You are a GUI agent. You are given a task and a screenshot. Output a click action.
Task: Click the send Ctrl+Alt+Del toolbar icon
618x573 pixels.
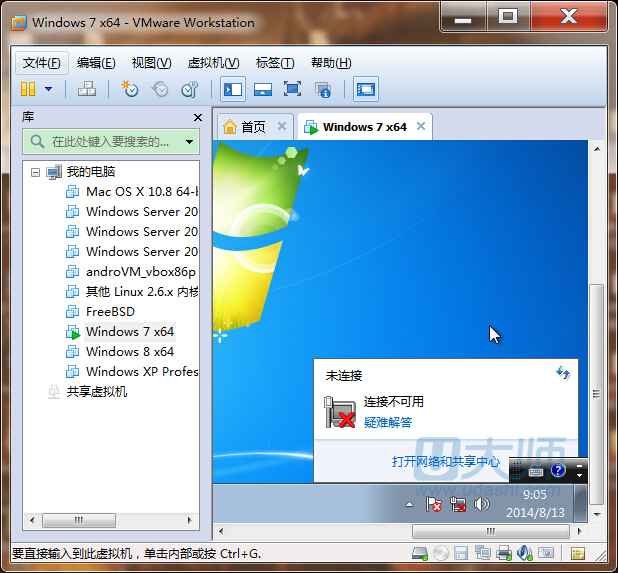pyautogui.click(x=87, y=89)
